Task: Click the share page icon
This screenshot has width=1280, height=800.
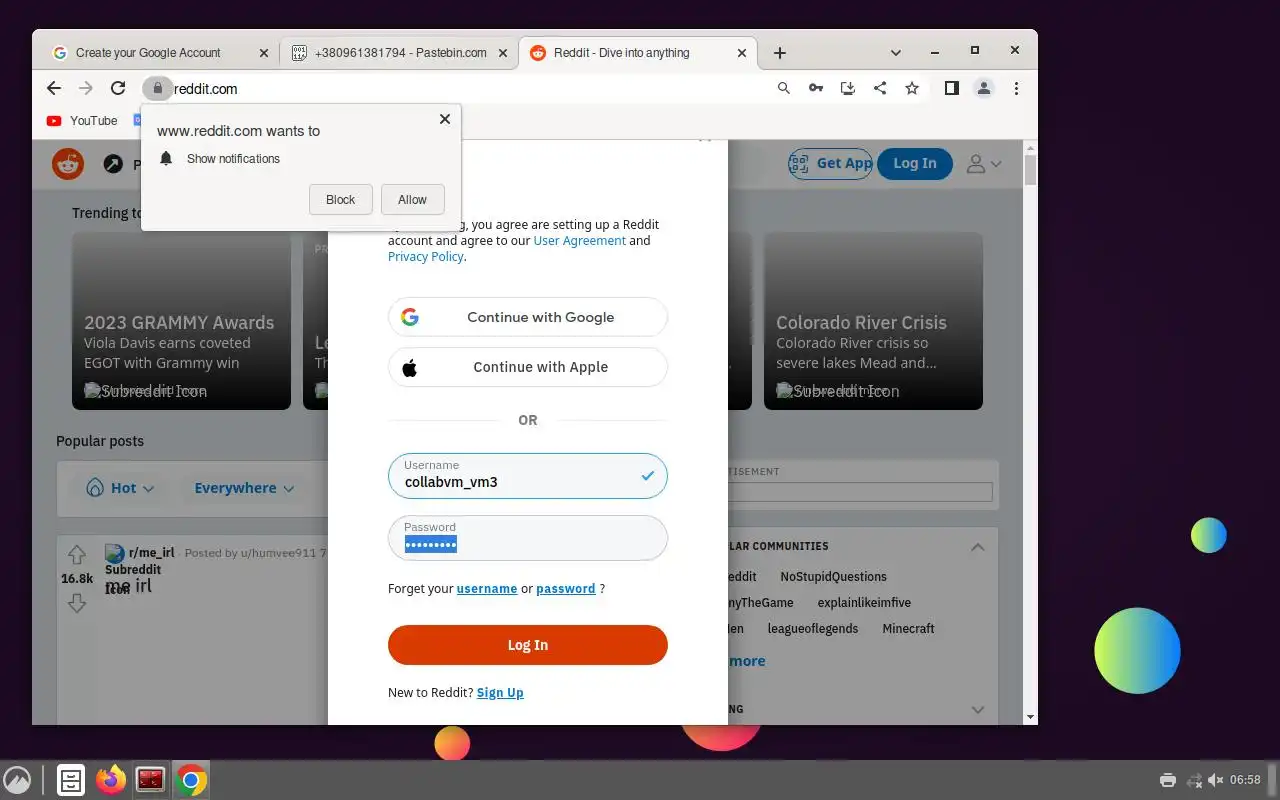Action: tap(880, 88)
